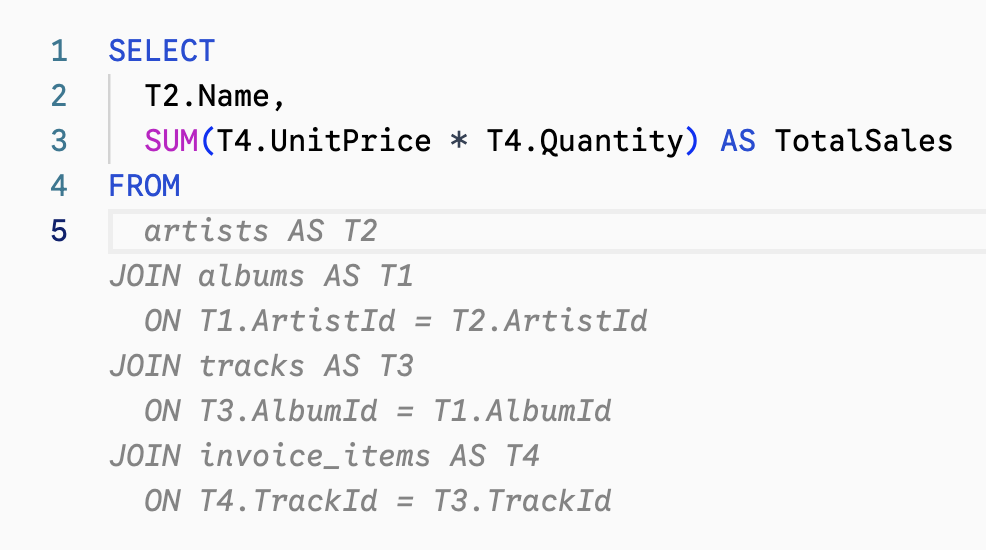Screen dimensions: 986x550
Task: Click the 'JOIN tracks AS T3' suggestion line
Action: [260, 366]
